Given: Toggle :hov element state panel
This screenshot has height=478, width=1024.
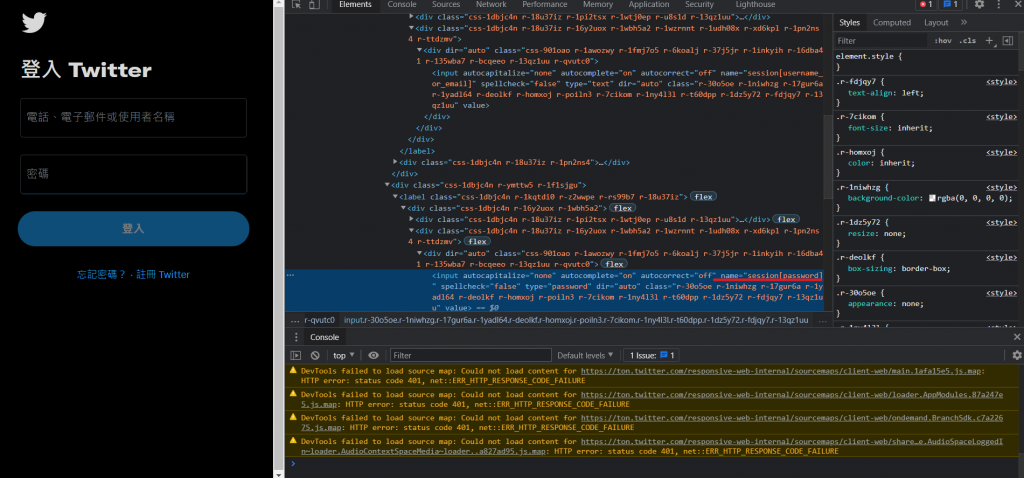Looking at the screenshot, I should point(942,40).
